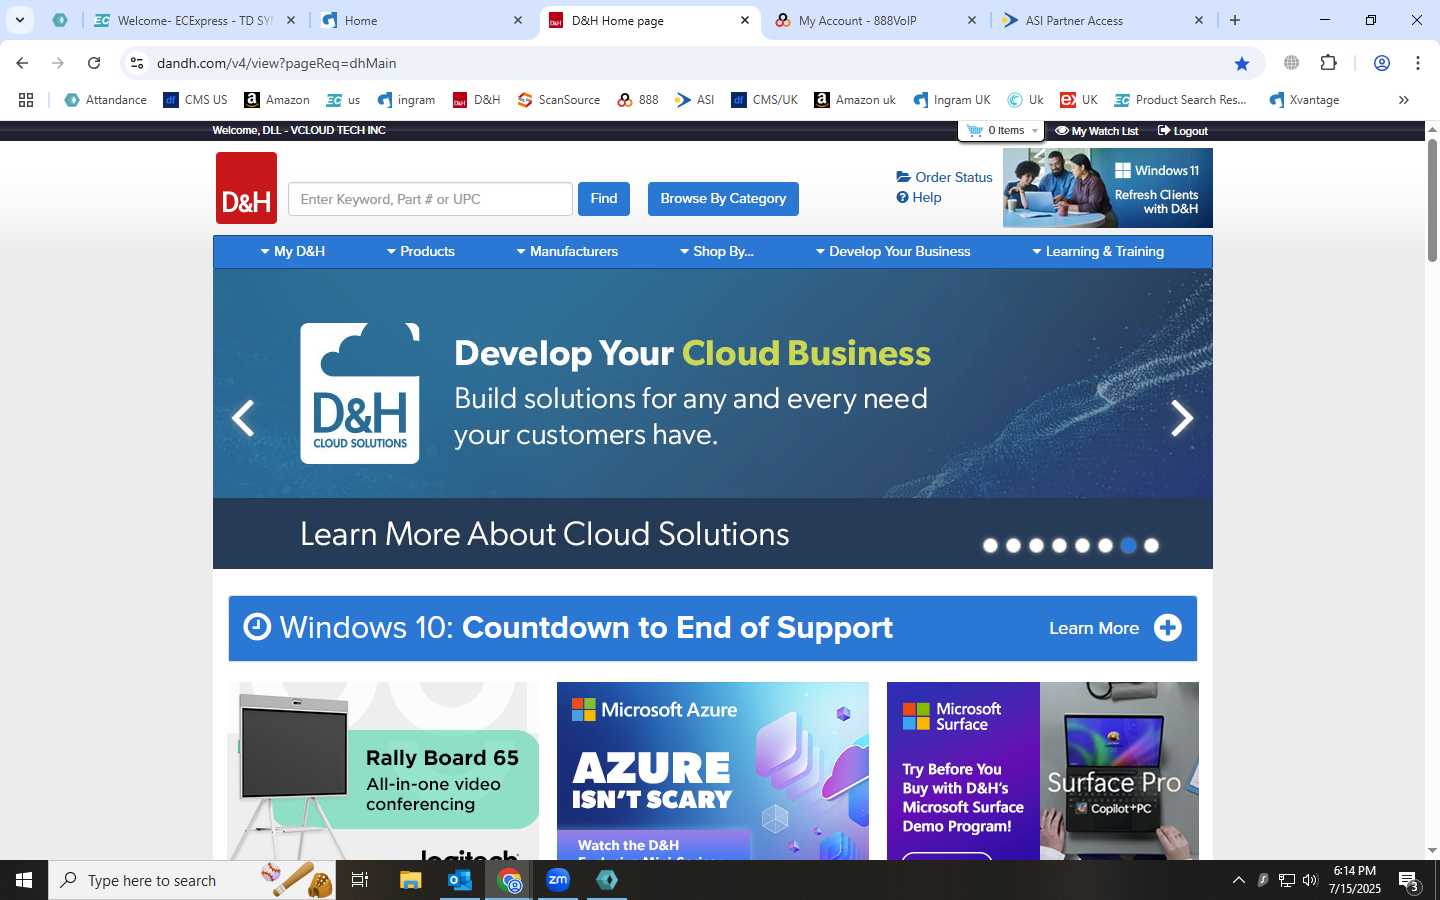Switch to ASI Partner Access tab

pyautogui.click(x=1104, y=20)
